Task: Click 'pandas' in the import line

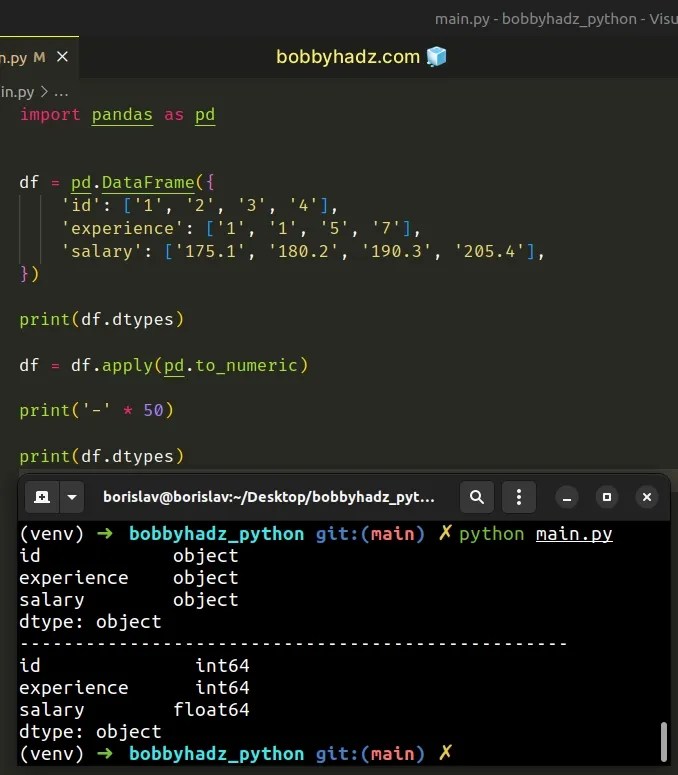Action: pyautogui.click(x=122, y=115)
